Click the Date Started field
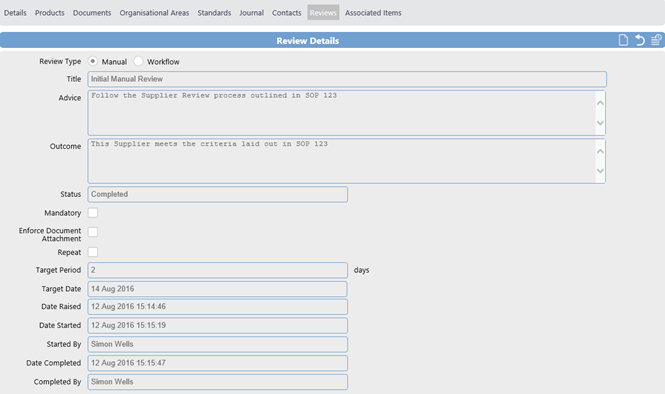 coord(218,325)
